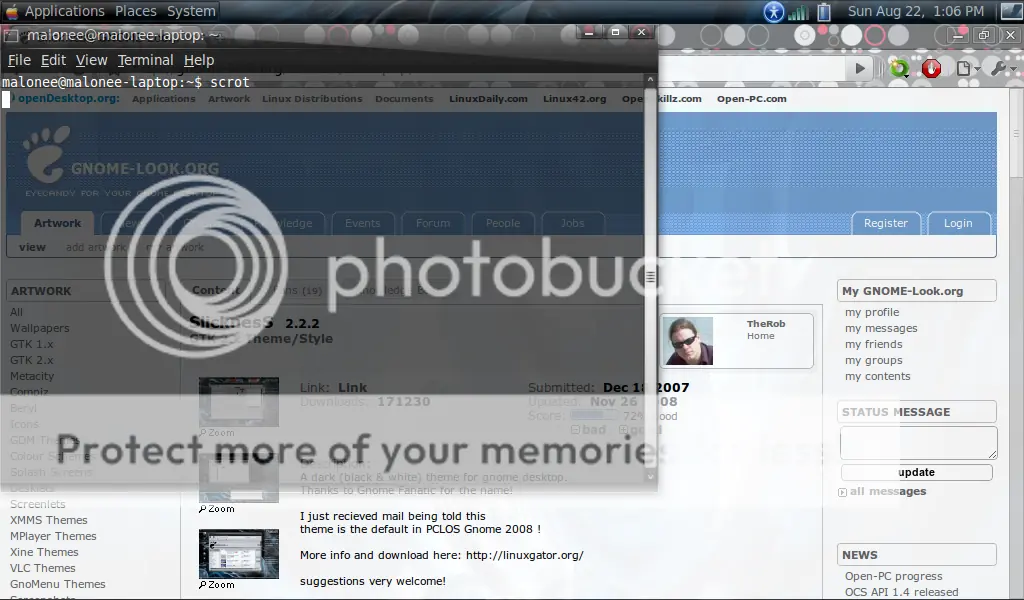Image resolution: width=1024 pixels, height=600 pixels.
Task: Click the red stop-hand AdBlock icon
Action: 931,69
